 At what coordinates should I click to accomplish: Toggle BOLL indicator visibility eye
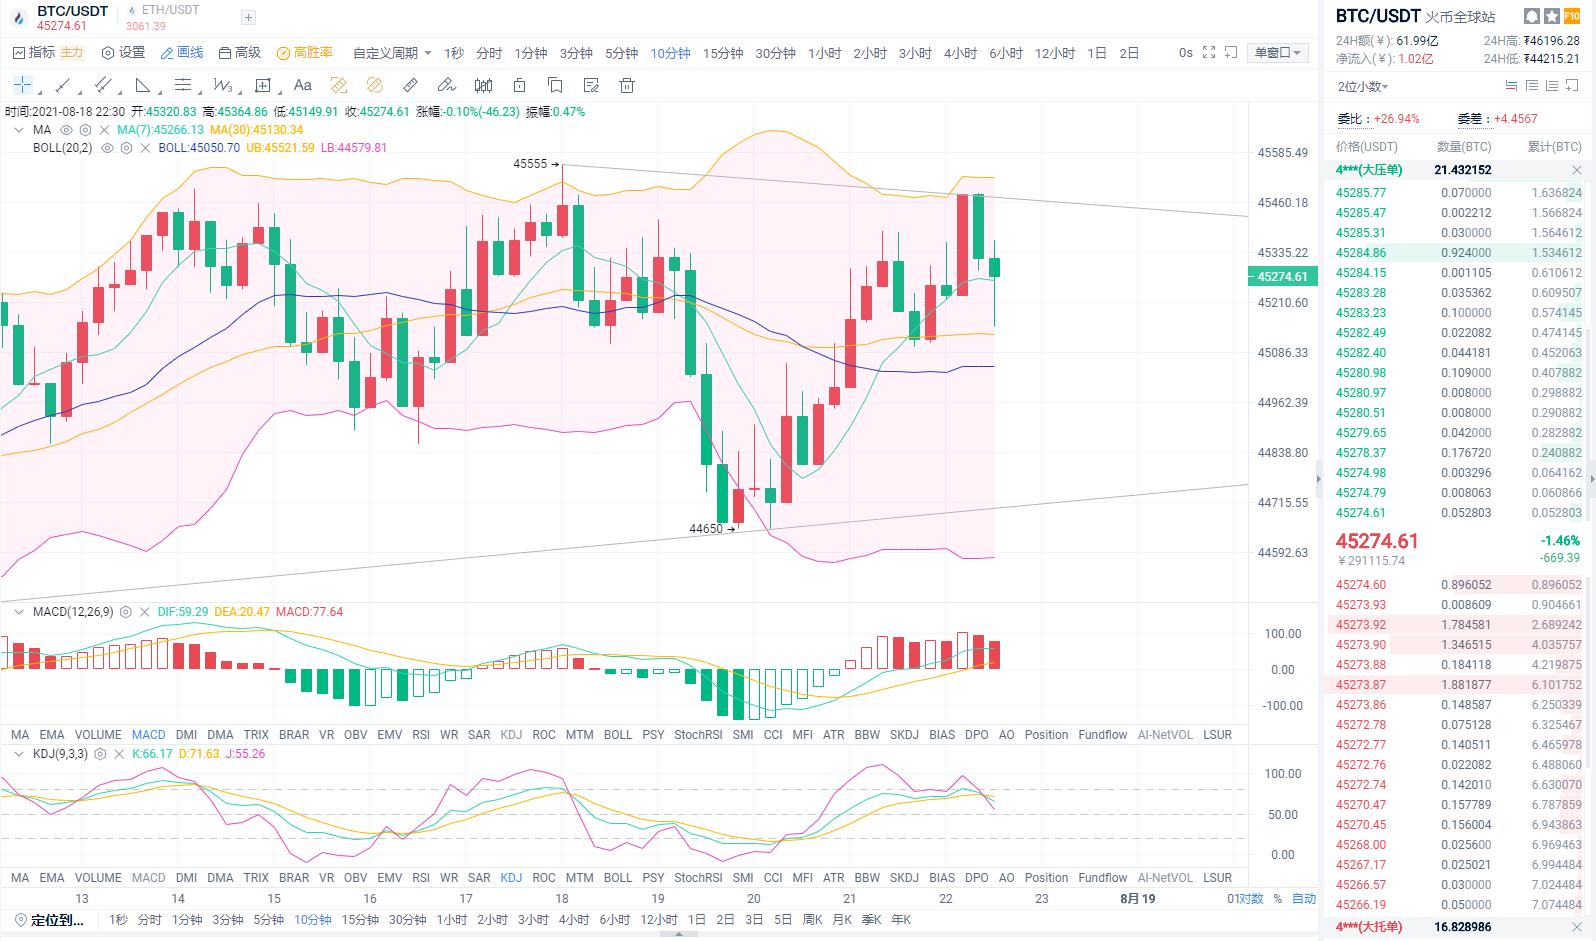[x=107, y=148]
